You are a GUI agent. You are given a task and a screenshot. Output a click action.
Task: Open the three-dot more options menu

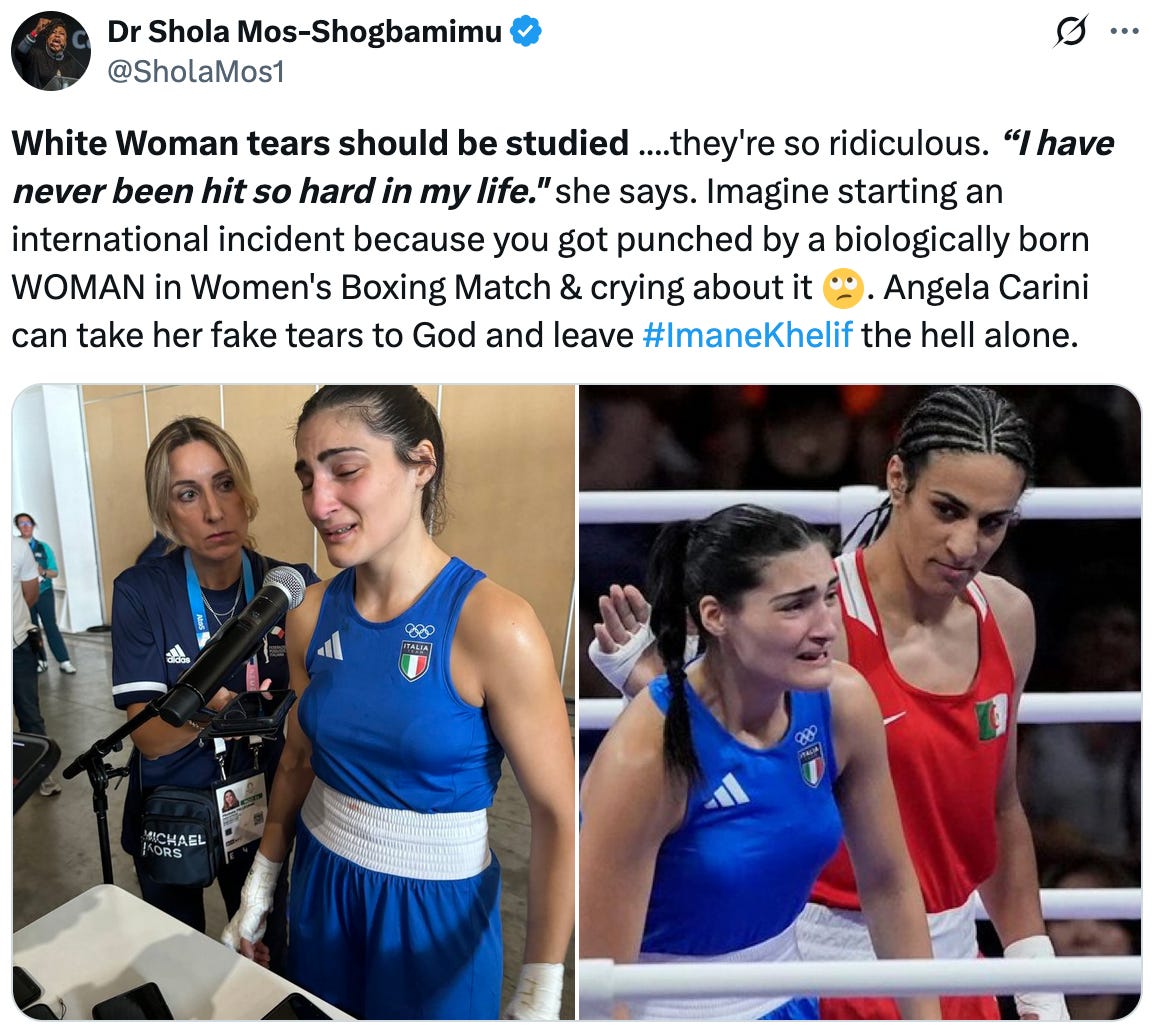pyautogui.click(x=1124, y=32)
